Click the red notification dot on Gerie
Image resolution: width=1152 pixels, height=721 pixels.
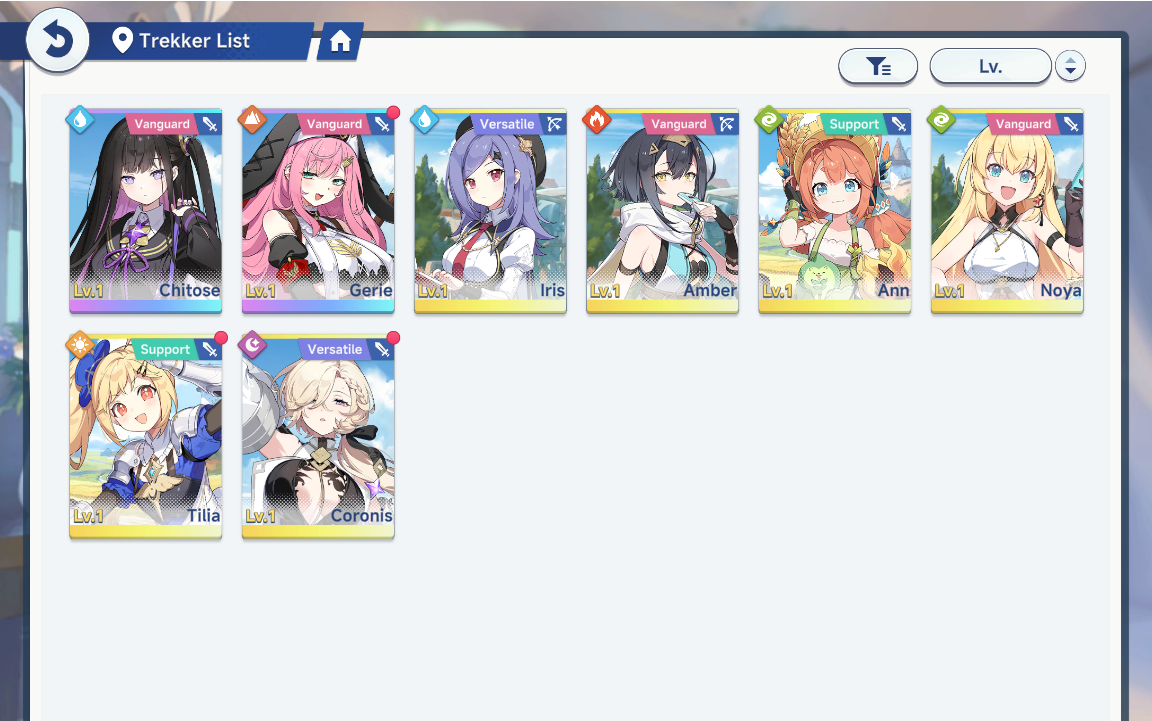(x=393, y=112)
